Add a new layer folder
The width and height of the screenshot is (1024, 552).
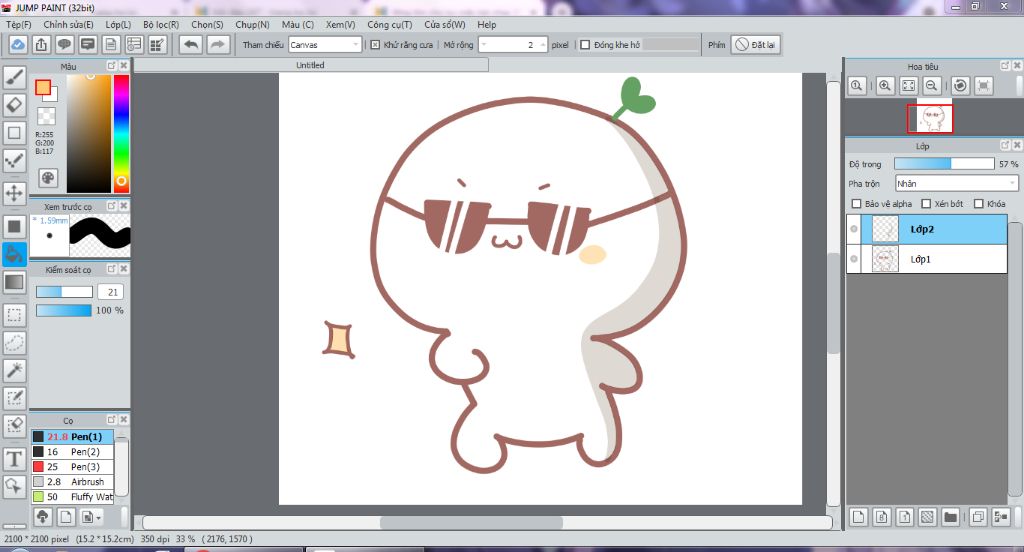point(950,517)
